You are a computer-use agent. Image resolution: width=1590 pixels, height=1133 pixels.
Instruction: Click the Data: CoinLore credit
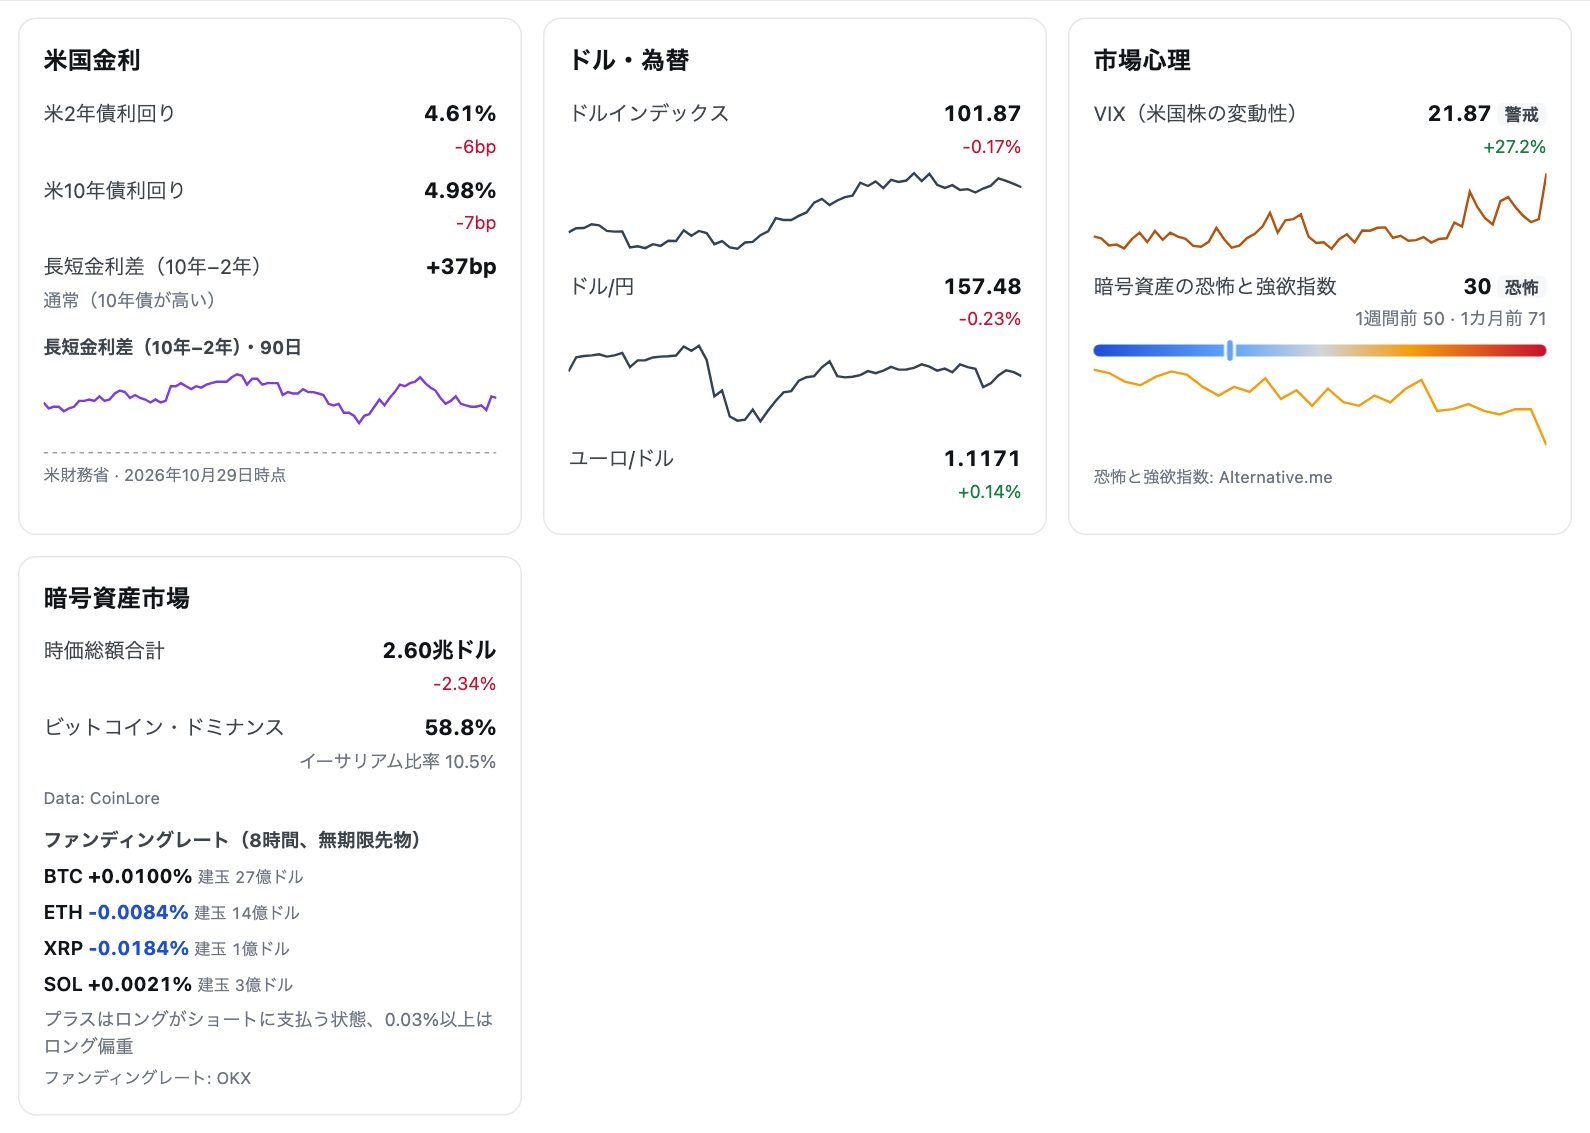(102, 798)
